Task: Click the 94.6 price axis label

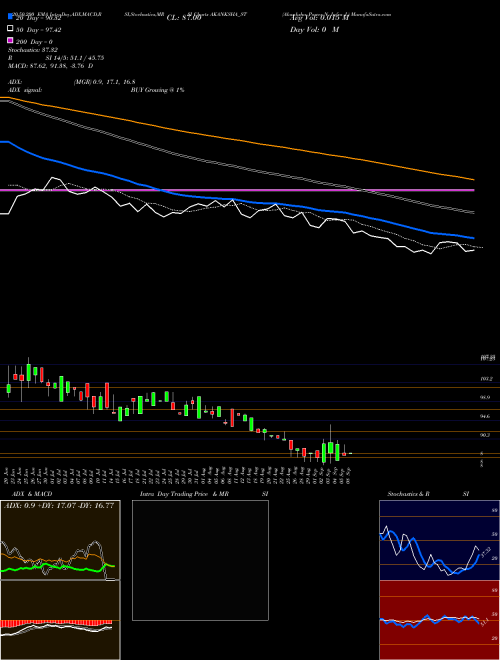Action: click(x=485, y=416)
